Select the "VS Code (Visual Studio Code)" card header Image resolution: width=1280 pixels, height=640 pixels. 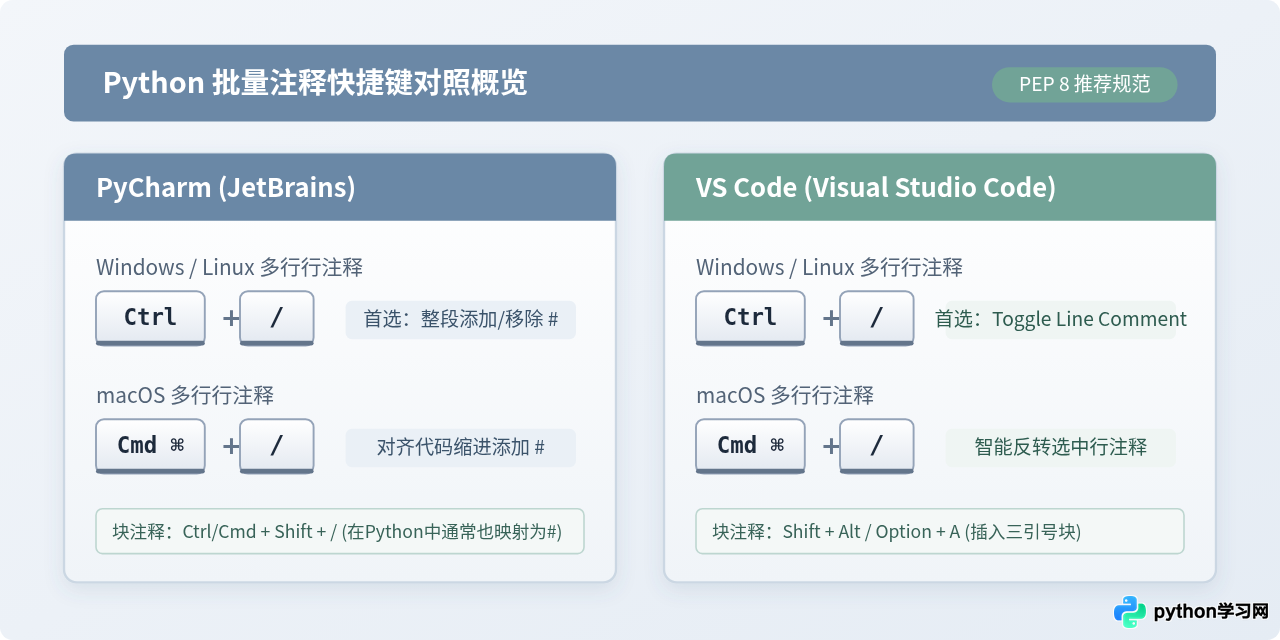[940, 187]
